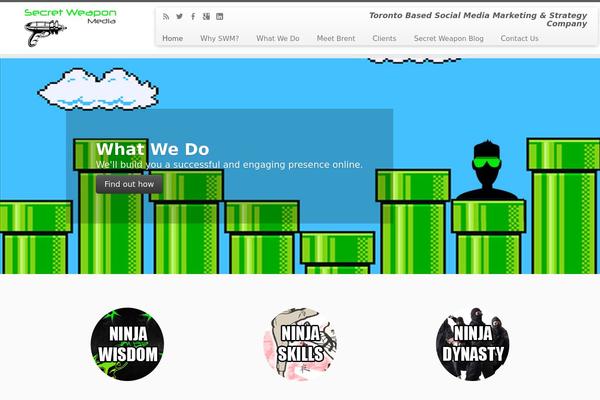The width and height of the screenshot is (600, 400).
Task: Open the Secret Weapon Blog
Action: (x=448, y=38)
